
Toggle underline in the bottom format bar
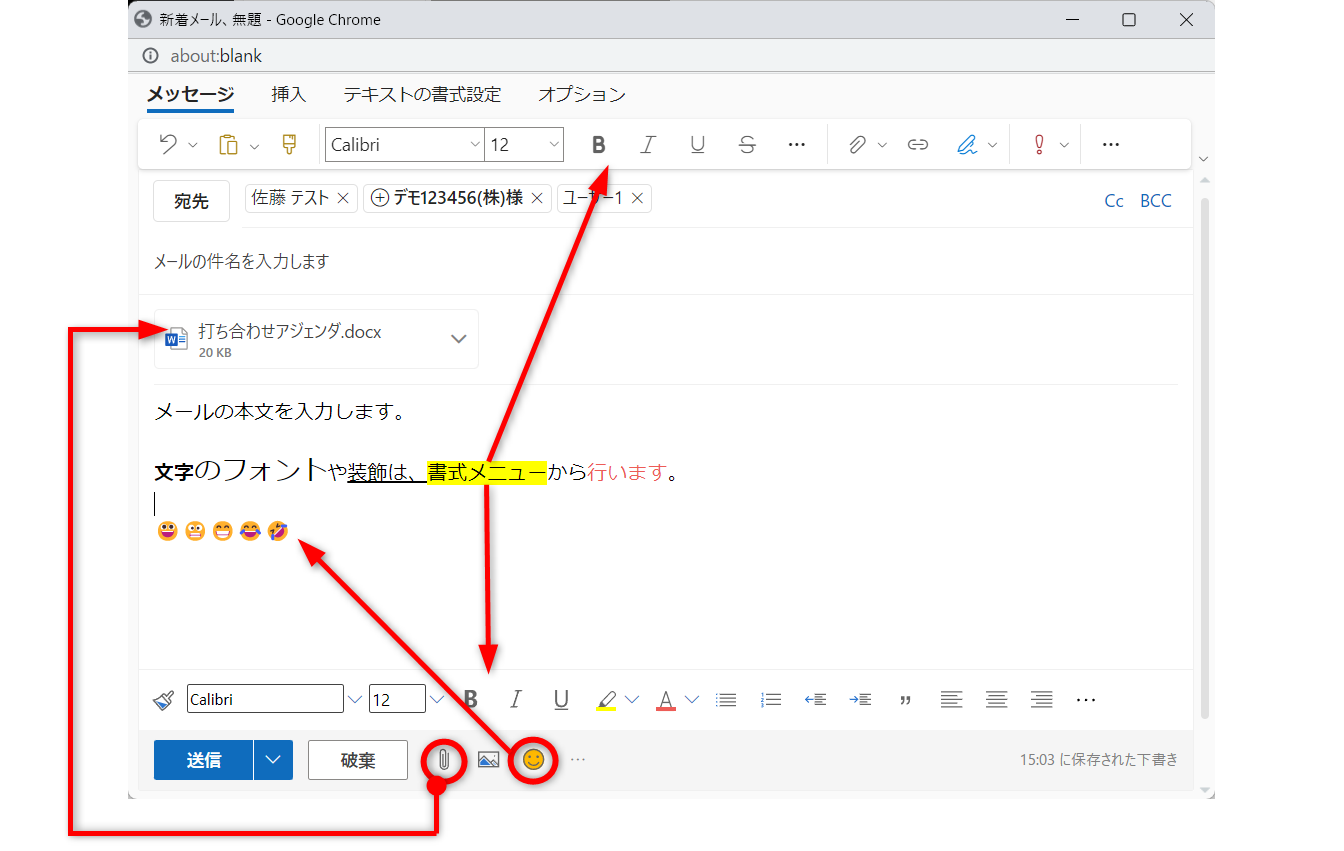point(561,700)
